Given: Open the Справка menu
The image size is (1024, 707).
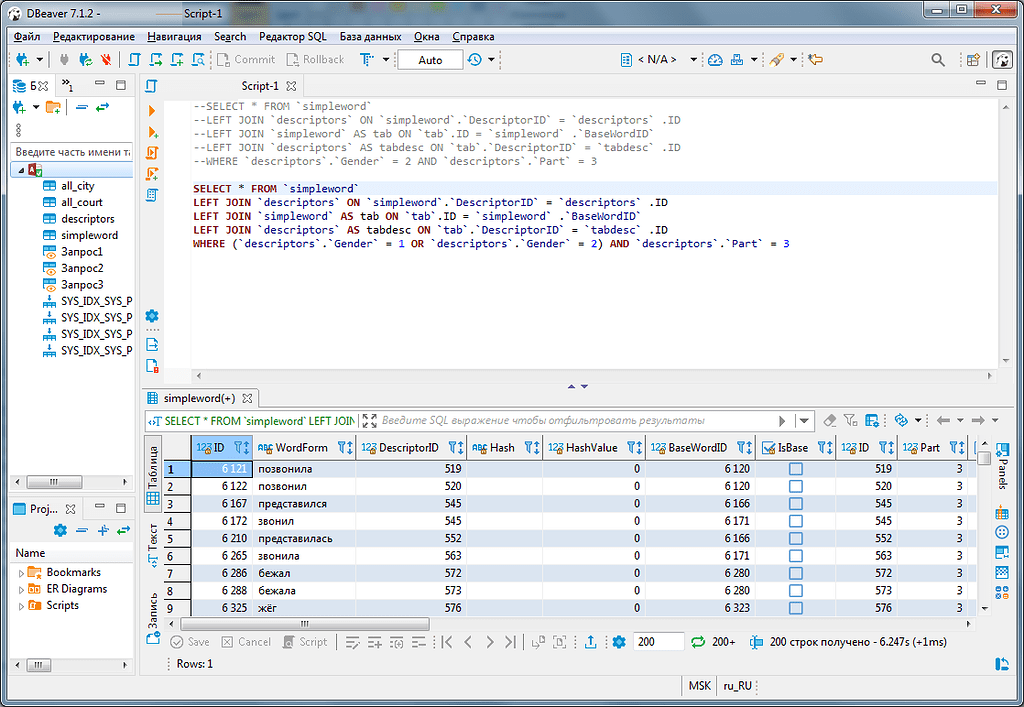Looking at the screenshot, I should (473, 37).
